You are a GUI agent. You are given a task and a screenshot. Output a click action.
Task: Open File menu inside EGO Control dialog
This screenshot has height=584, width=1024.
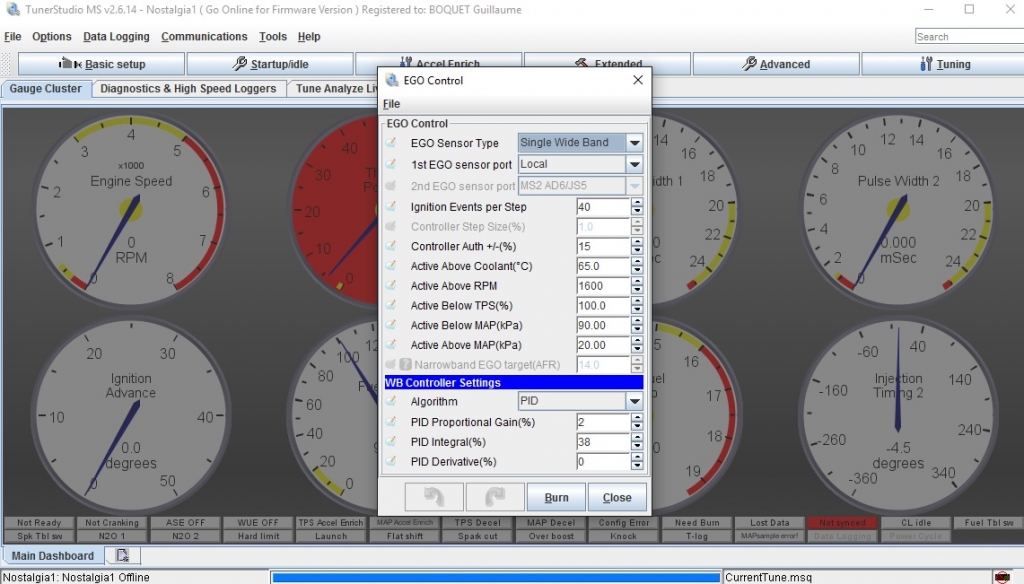click(391, 104)
